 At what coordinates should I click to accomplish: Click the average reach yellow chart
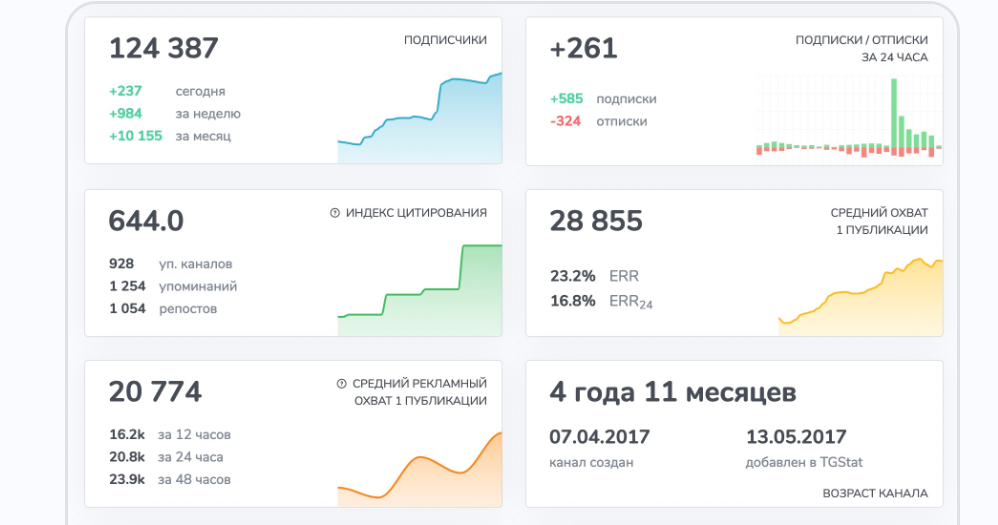click(x=861, y=297)
